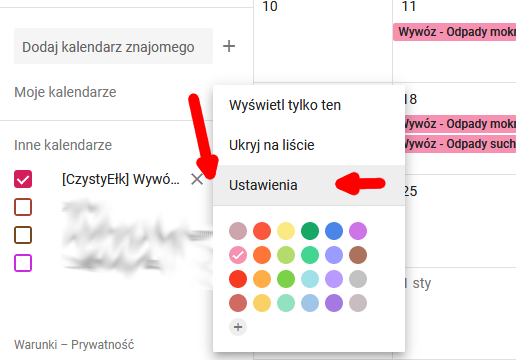Open the Prywatność link
516x360 pixels.
(x=103, y=345)
